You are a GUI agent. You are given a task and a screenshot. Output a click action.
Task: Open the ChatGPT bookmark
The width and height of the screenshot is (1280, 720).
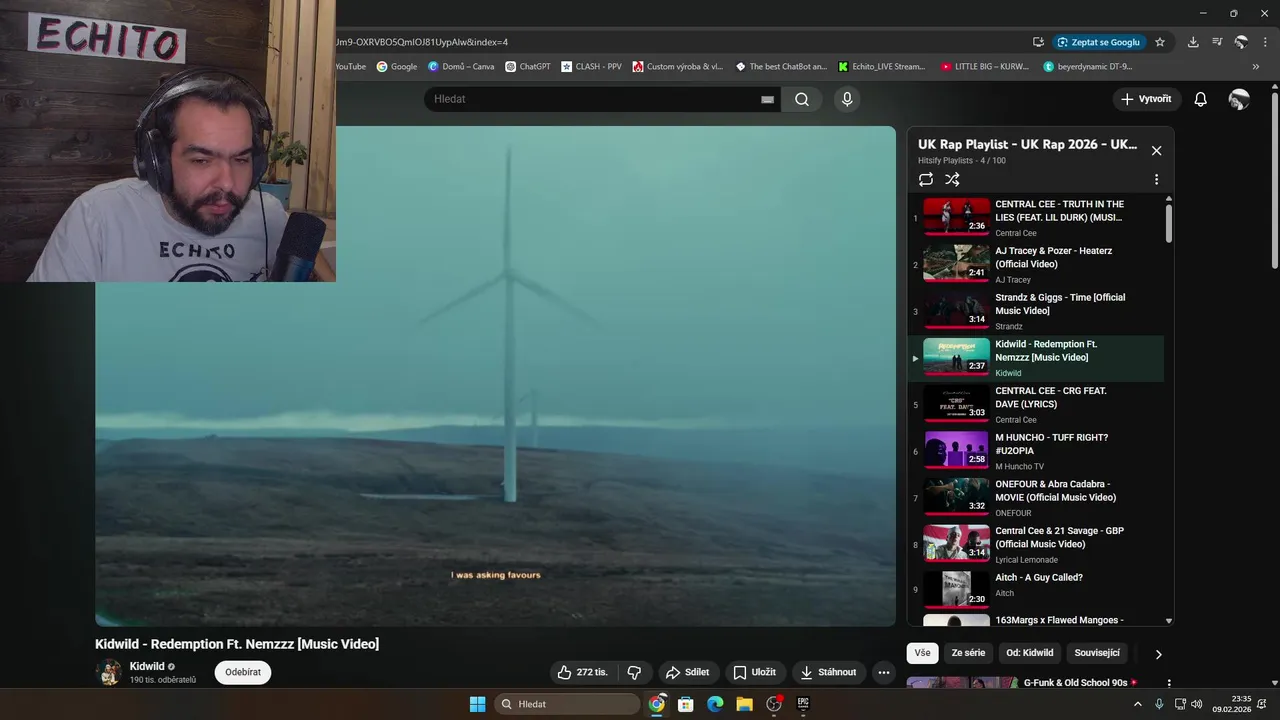(528, 67)
